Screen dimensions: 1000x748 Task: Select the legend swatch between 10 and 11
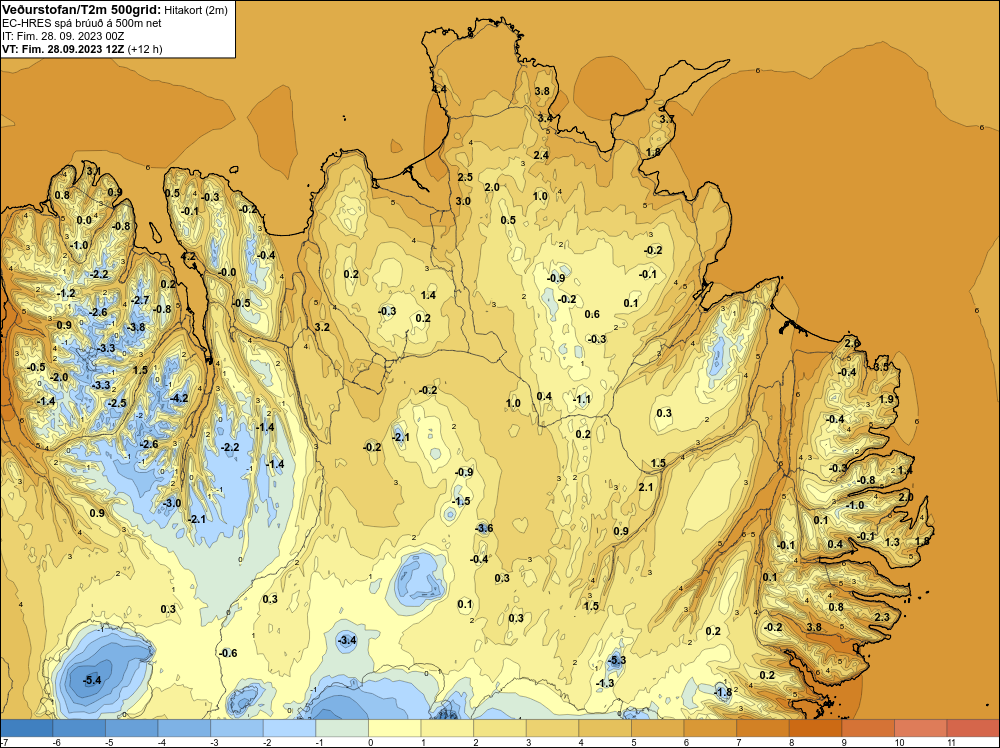pyautogui.click(x=921, y=728)
